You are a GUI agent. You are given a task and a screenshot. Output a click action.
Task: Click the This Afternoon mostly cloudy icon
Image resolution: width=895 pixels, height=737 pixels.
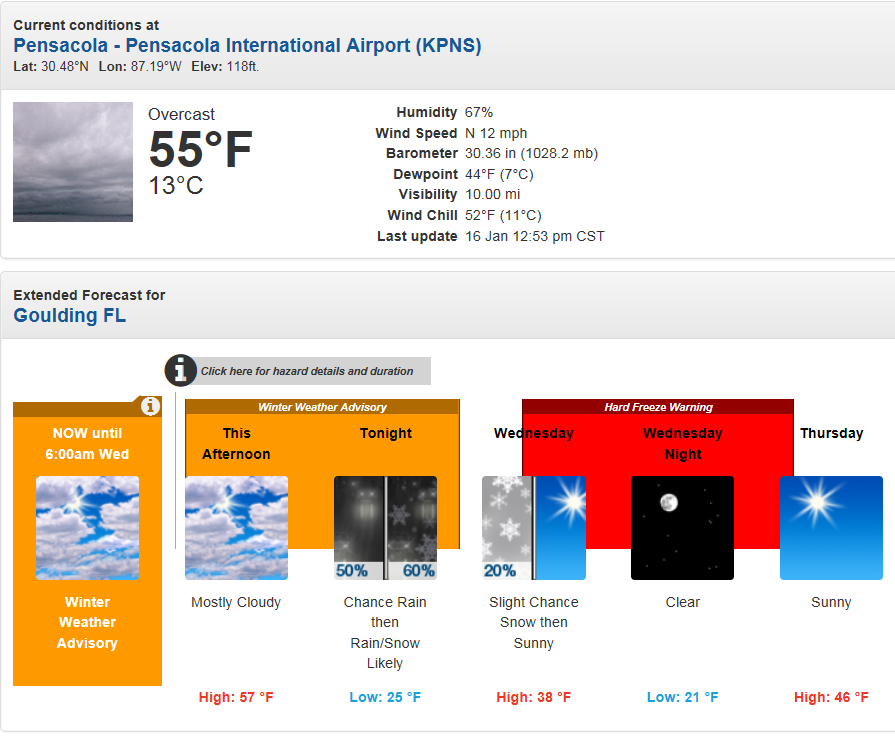click(236, 528)
